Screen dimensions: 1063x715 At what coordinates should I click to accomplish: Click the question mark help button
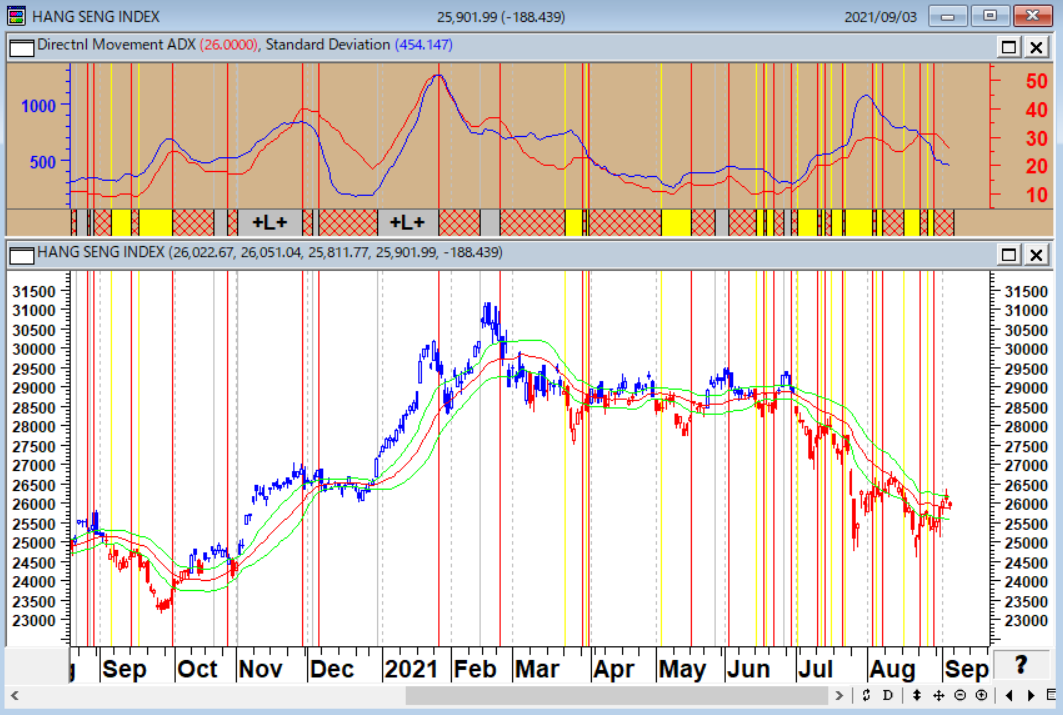pyautogui.click(x=1022, y=665)
